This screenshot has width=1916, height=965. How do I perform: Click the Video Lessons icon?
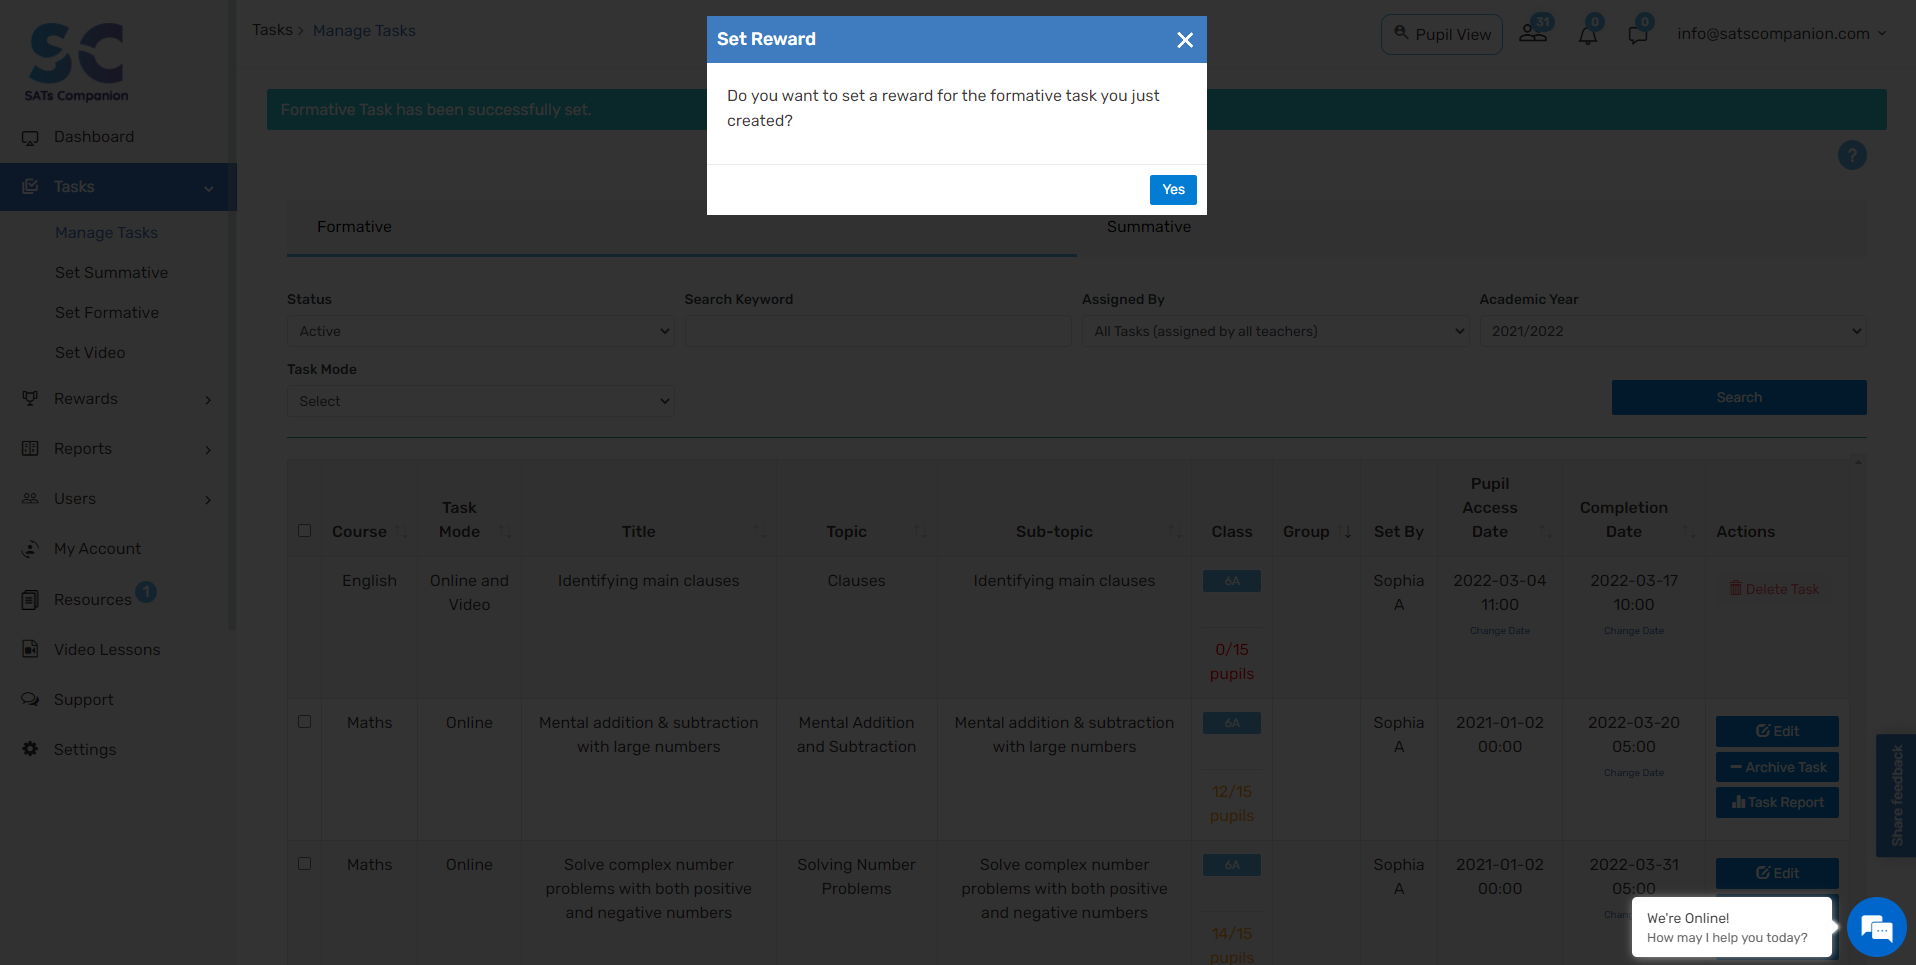31,650
